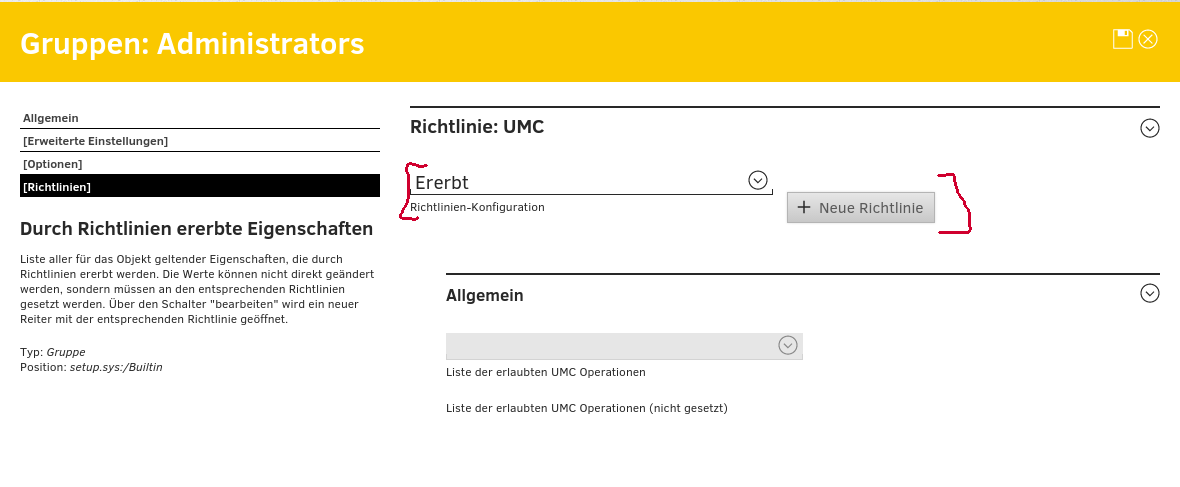Click the 'Durch Richtlinien ererbte Eigenschaften' heading
This screenshot has height=487, width=1180.
point(196,229)
